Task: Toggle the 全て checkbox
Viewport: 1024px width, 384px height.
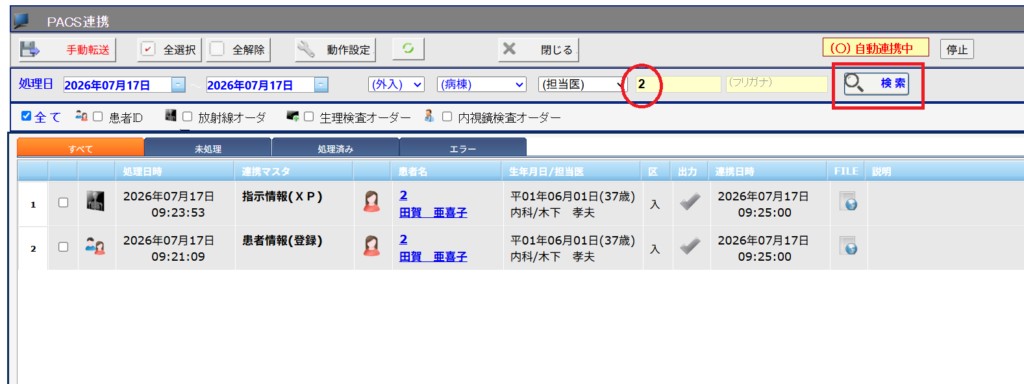Action: pos(26,117)
